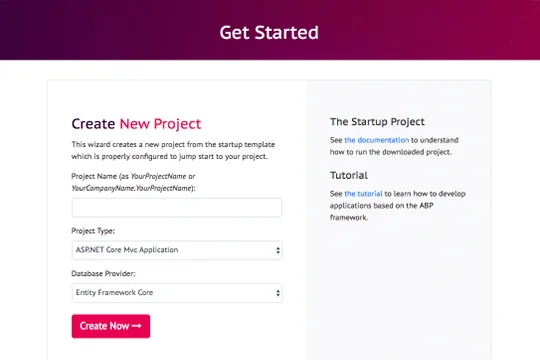Open the tutorial link
The image size is (540, 360).
(x=363, y=194)
